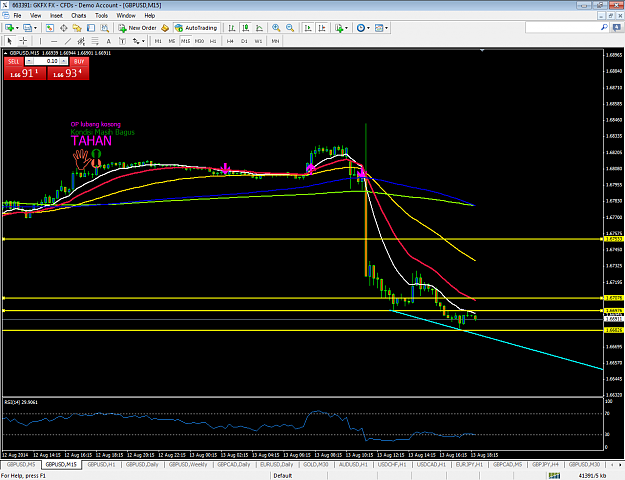Switch to M1 timeframe
The width and height of the screenshot is (625, 480).
[158, 41]
